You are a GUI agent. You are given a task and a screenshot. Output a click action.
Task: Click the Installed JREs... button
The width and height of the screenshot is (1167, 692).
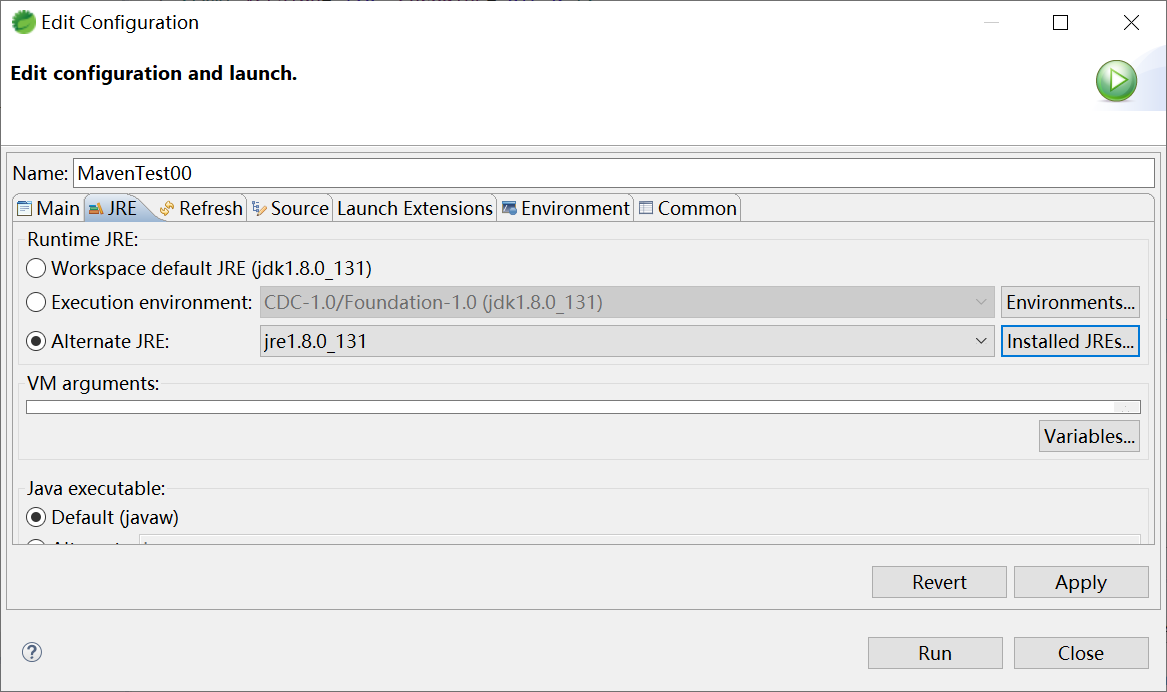click(1070, 341)
